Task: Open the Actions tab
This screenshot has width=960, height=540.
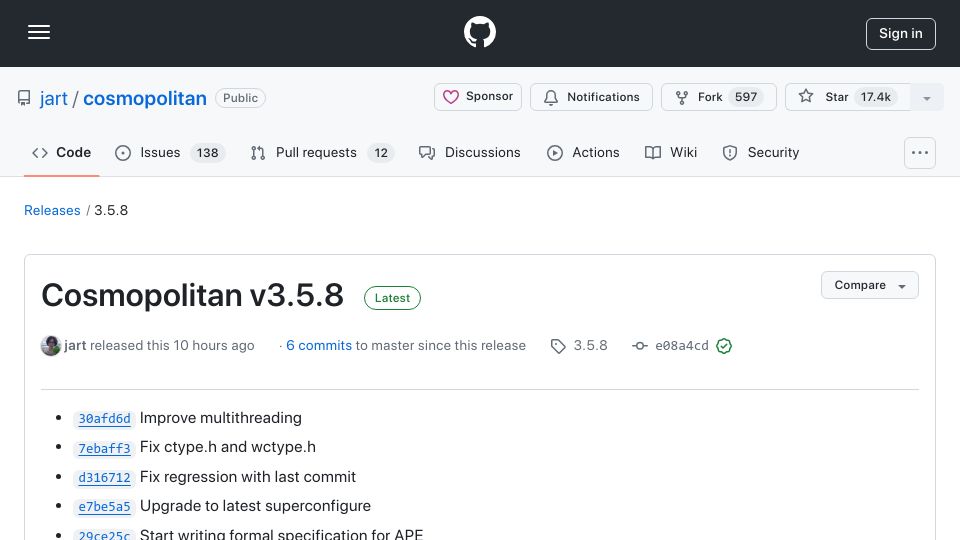Action: click(583, 152)
